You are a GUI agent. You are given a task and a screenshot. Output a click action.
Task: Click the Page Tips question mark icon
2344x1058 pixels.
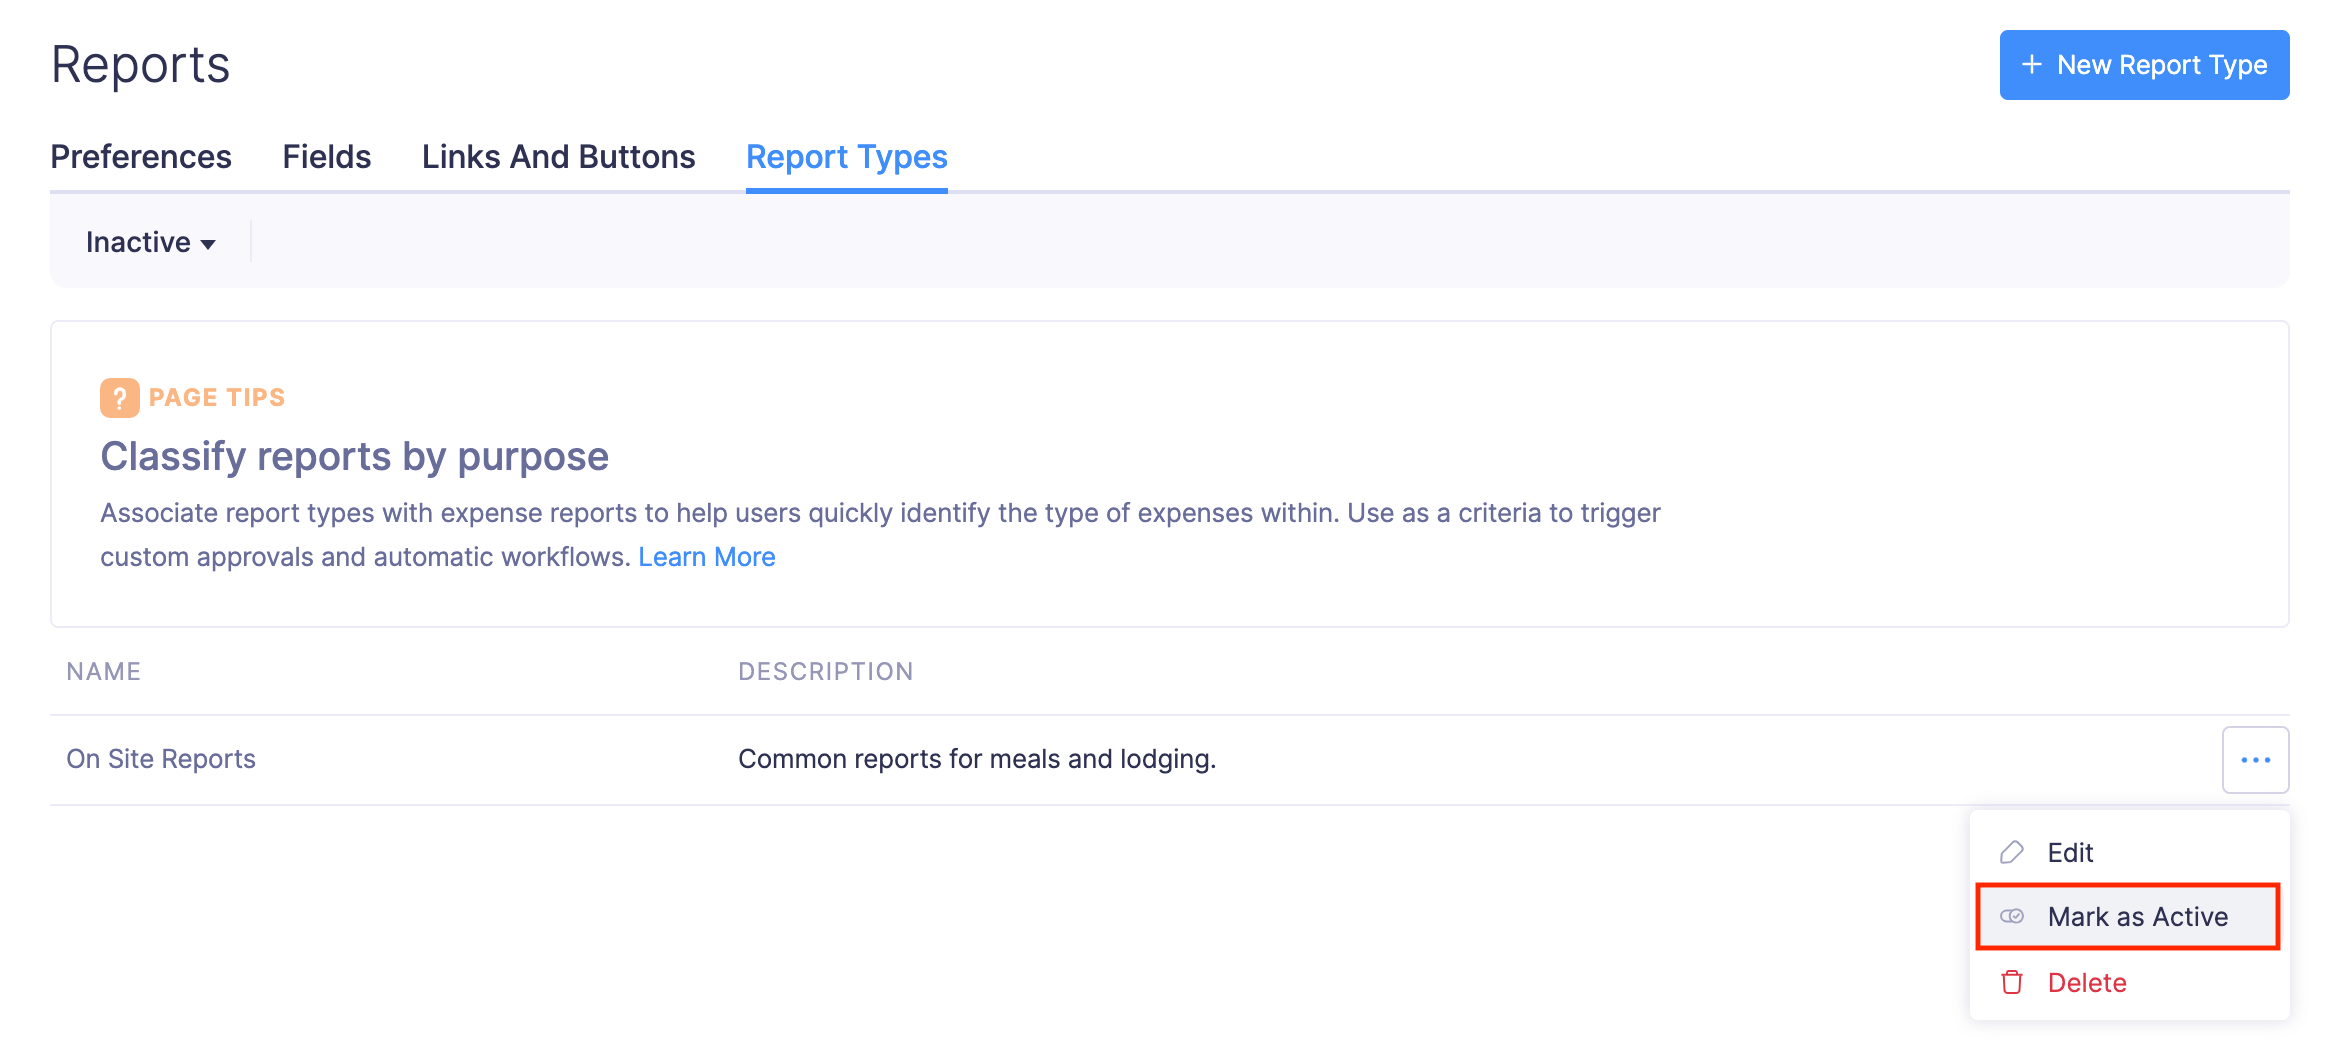[120, 396]
